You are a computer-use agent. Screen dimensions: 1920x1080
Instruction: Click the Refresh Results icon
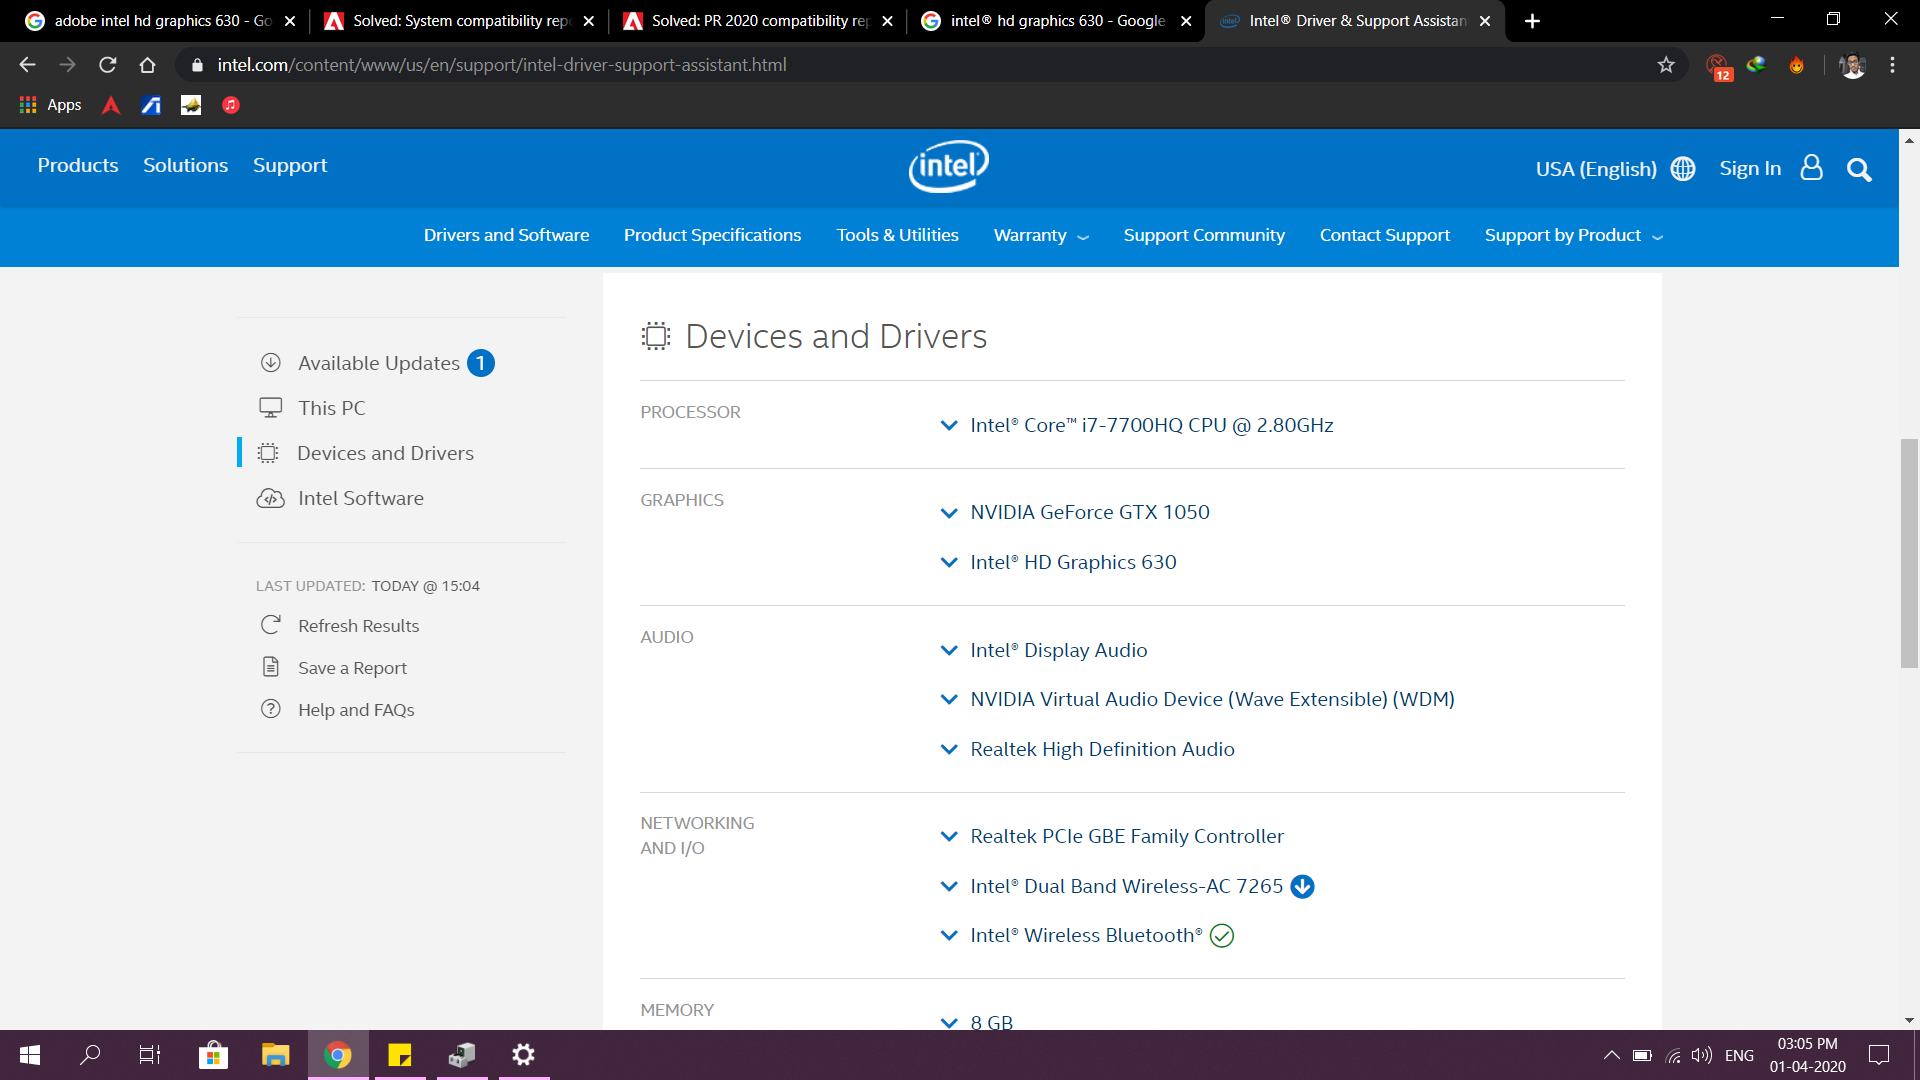[x=270, y=624]
